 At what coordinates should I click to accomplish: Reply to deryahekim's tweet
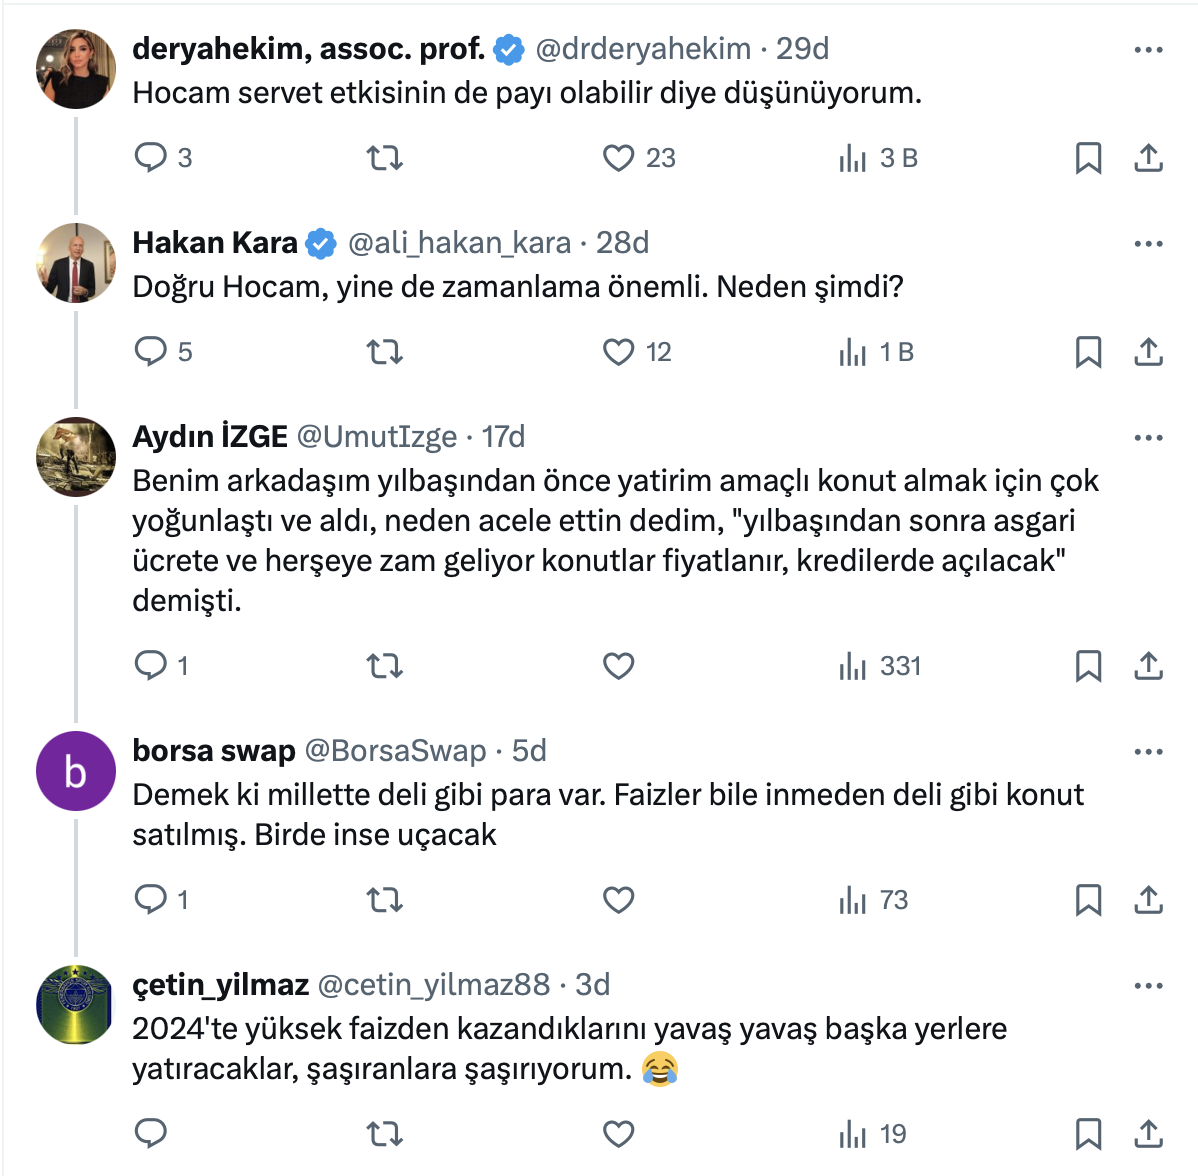coord(151,158)
